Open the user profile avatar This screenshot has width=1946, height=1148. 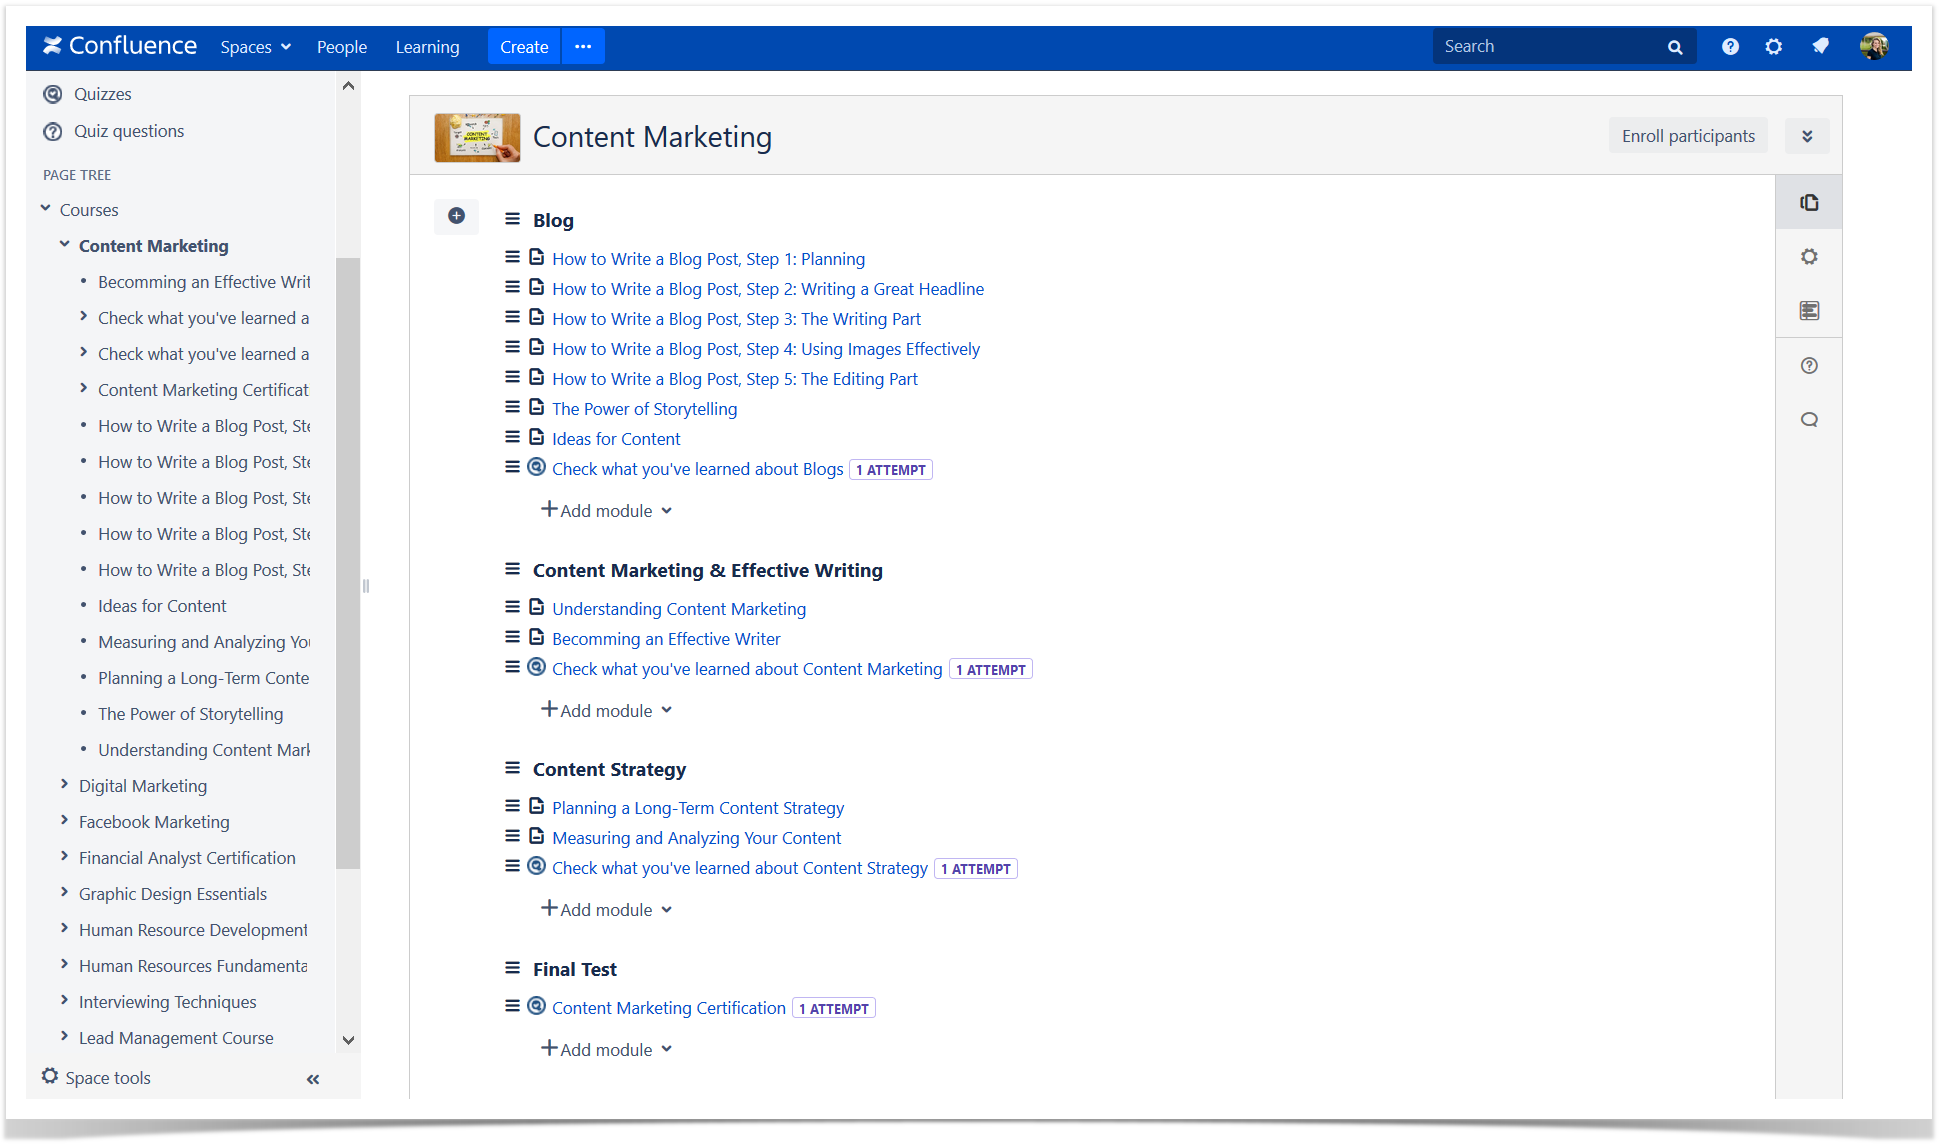pyautogui.click(x=1874, y=46)
